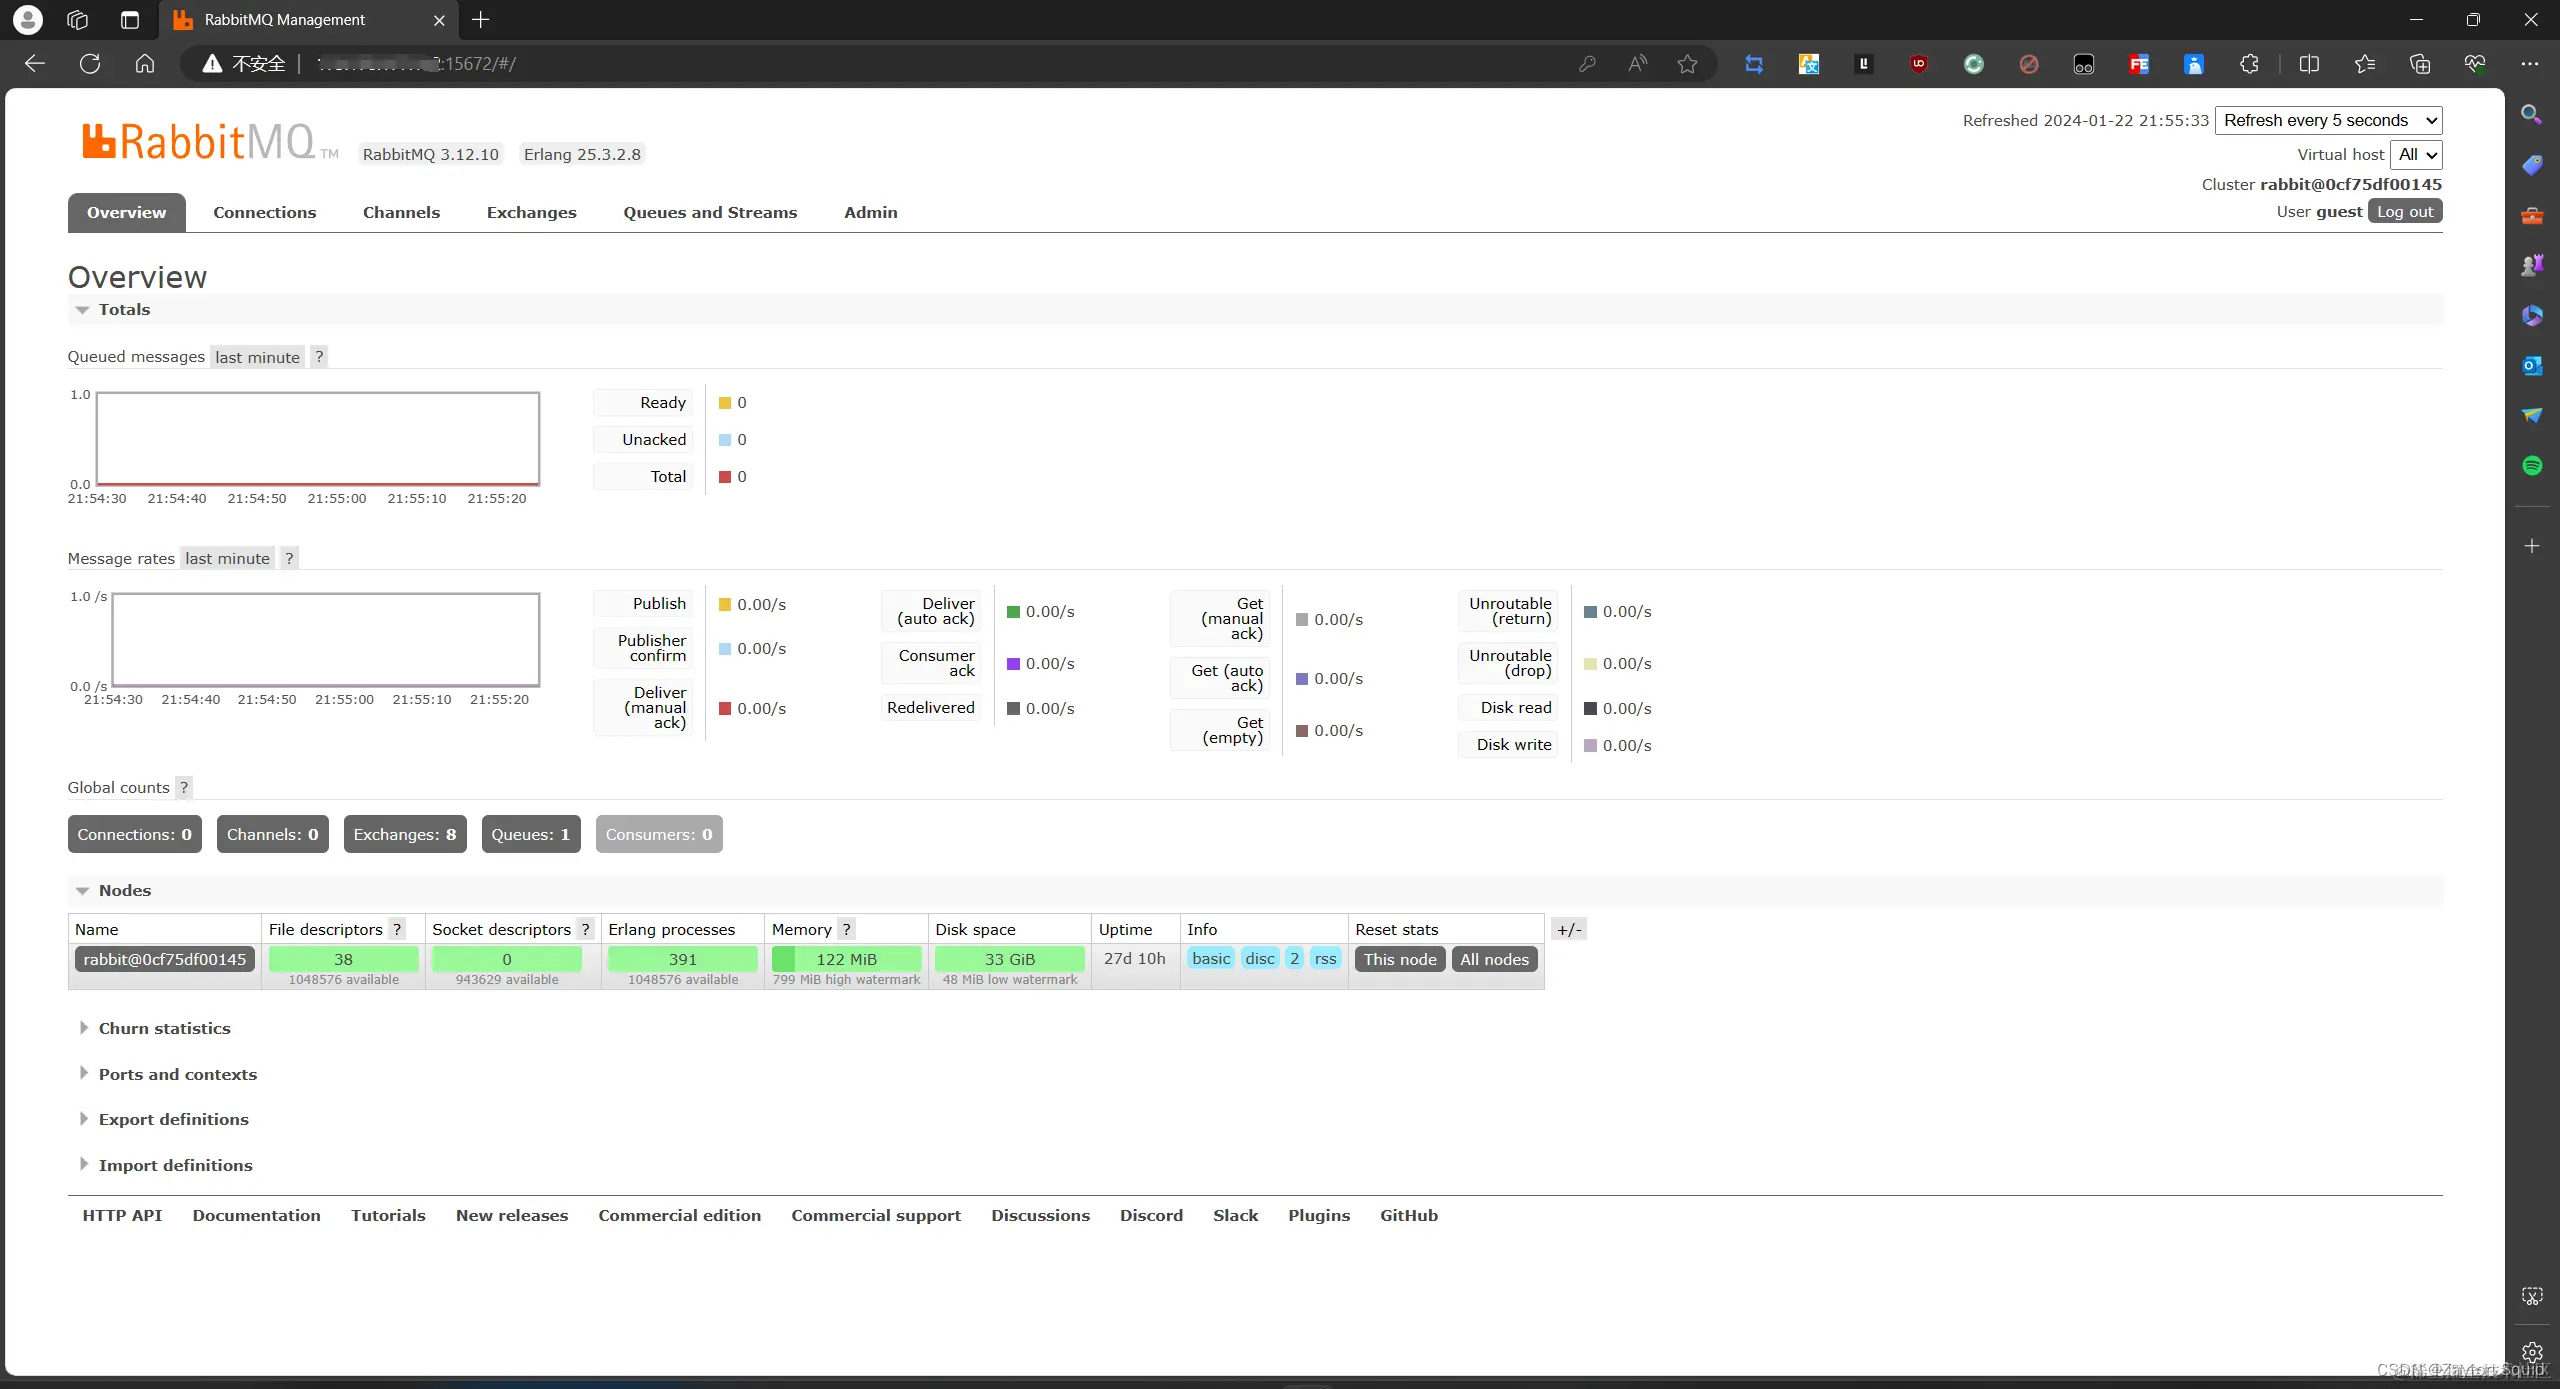Click the home page icon
The height and width of the screenshot is (1389, 2560).
point(145,64)
